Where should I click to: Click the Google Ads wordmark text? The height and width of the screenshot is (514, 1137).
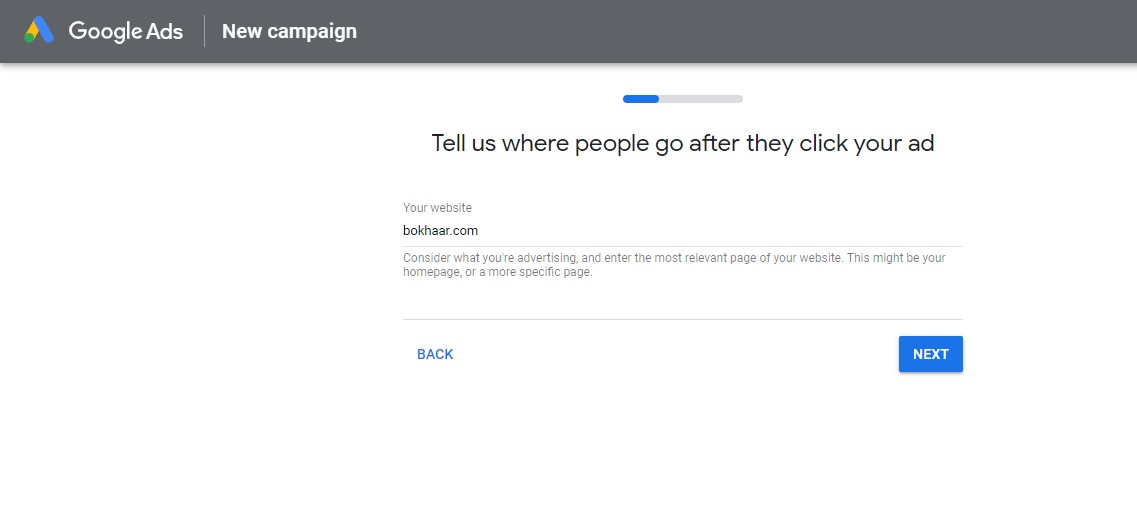coord(125,31)
